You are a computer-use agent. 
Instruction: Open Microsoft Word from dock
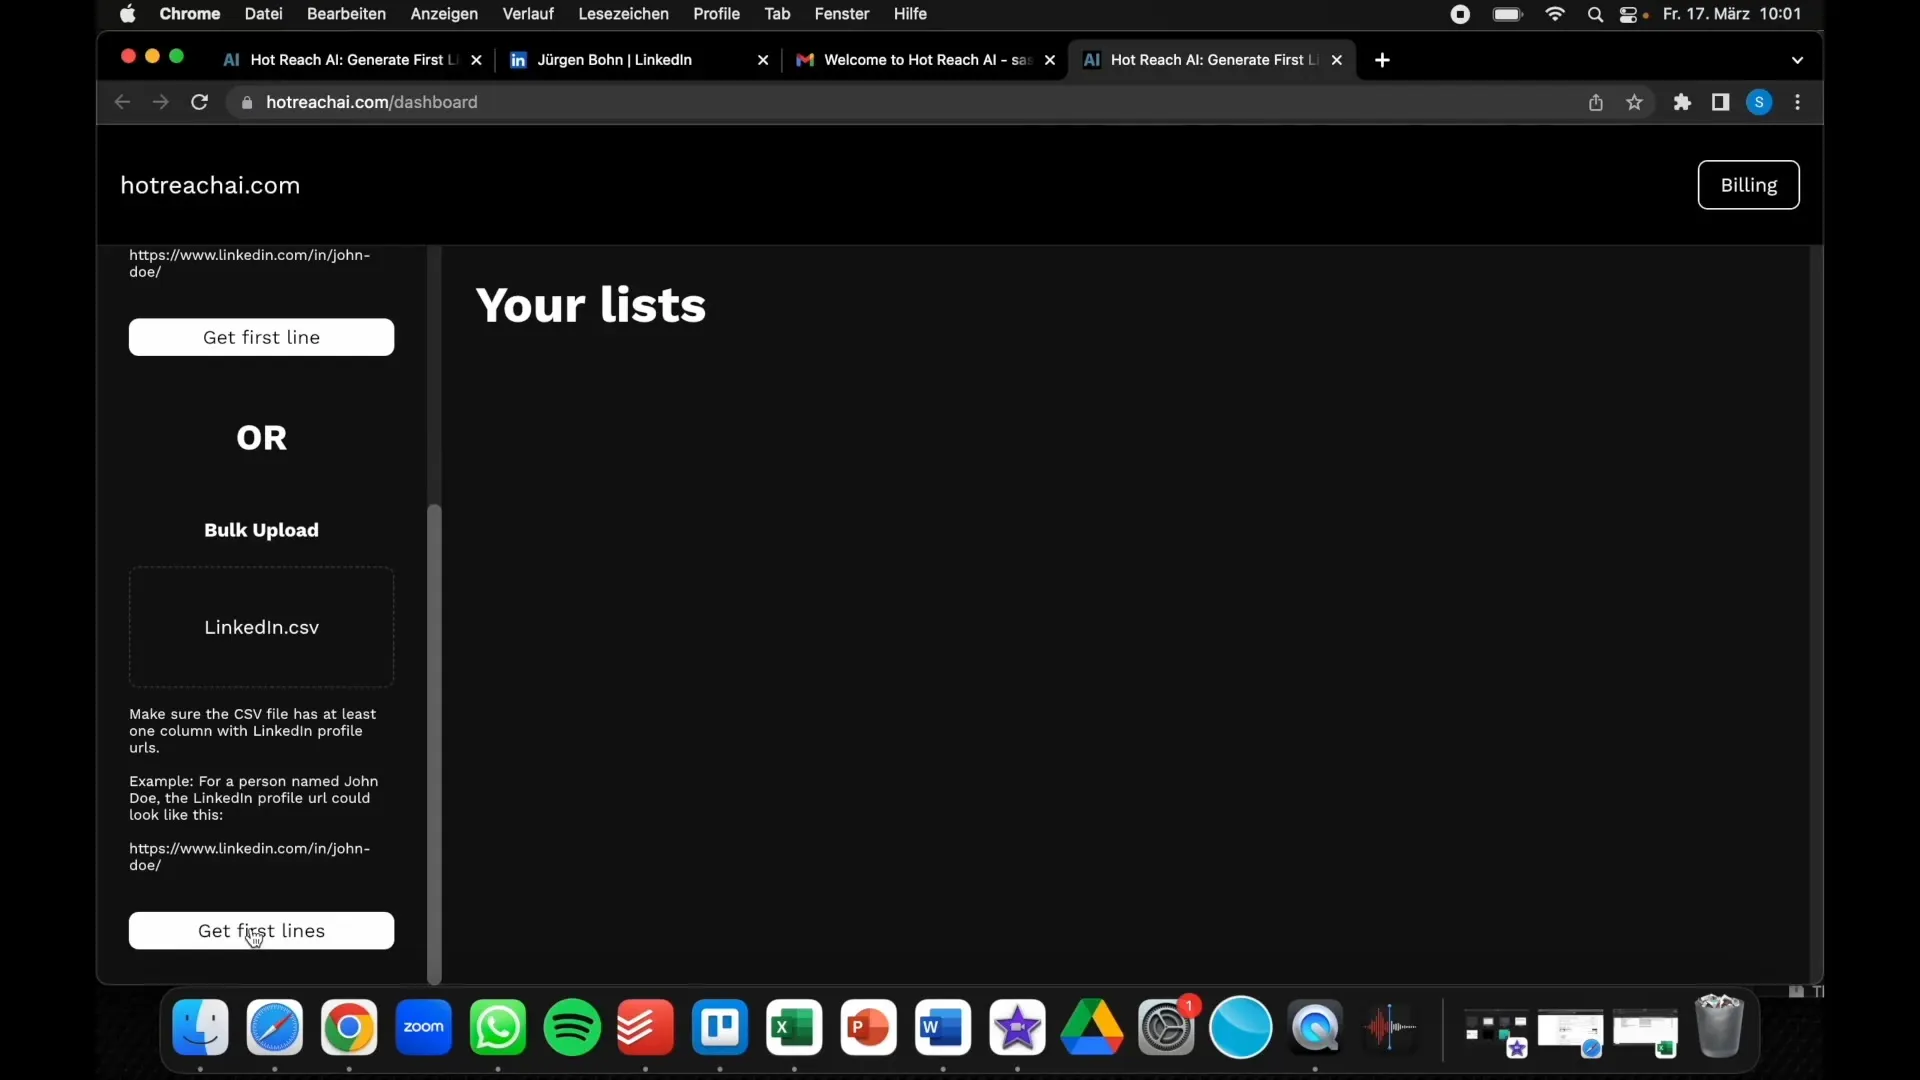point(942,1027)
